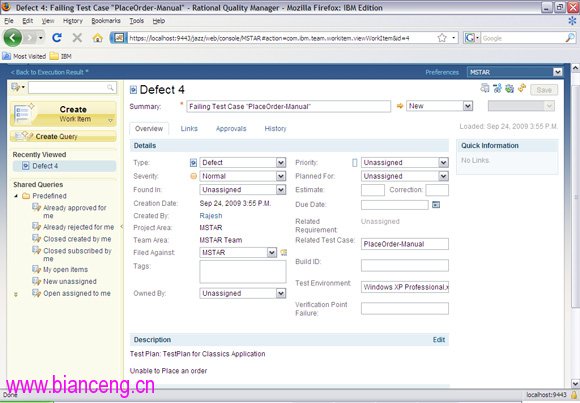Click the blue subscribe icon beside Save
The image size is (580, 403).
[x=498, y=88]
